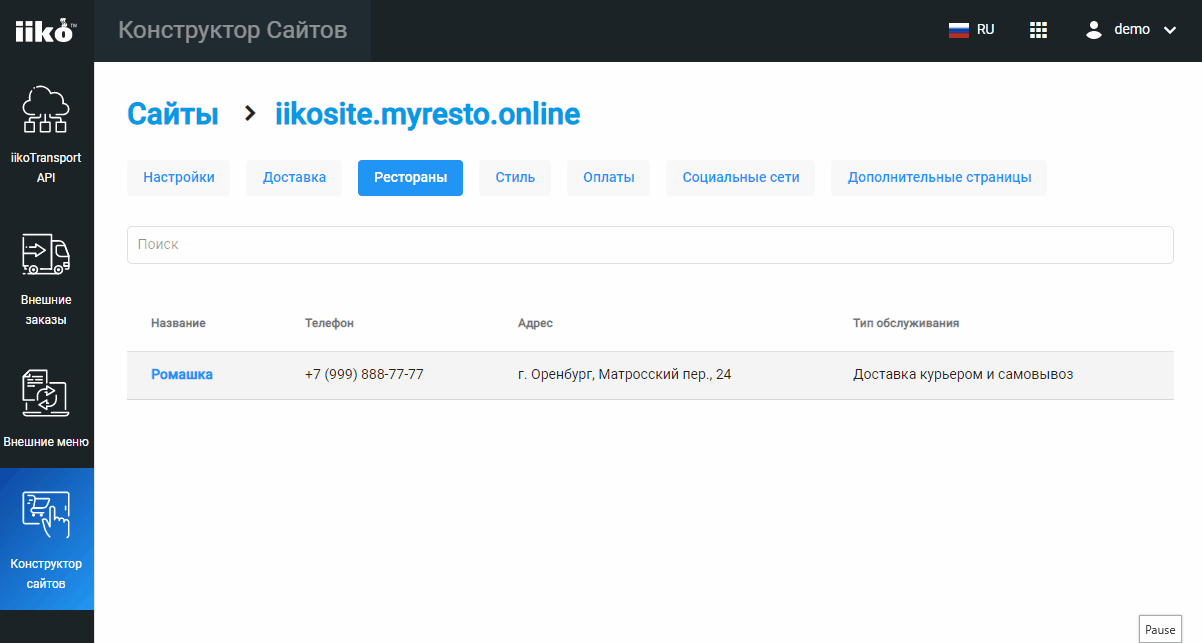
Task: Click the iiko logo in the header
Action: 45,31
